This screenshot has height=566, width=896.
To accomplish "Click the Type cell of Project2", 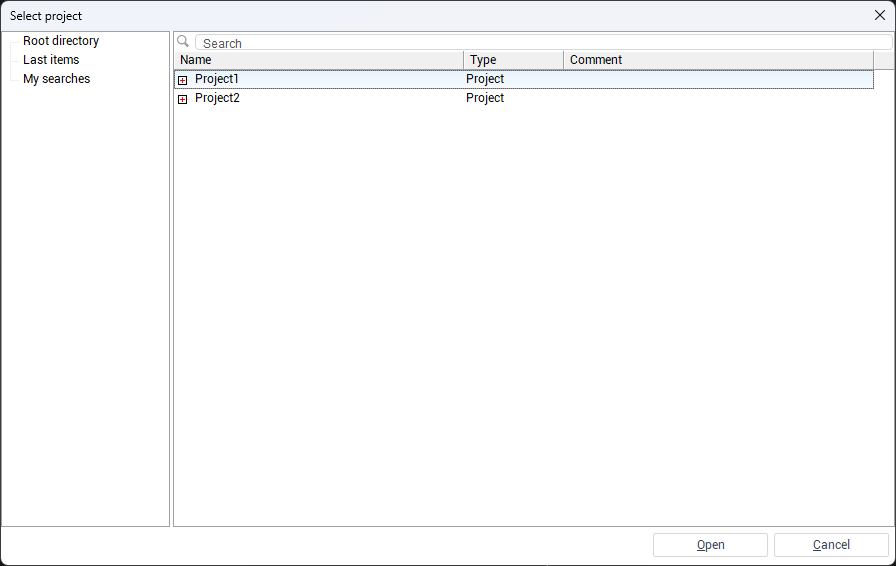I will coord(485,98).
